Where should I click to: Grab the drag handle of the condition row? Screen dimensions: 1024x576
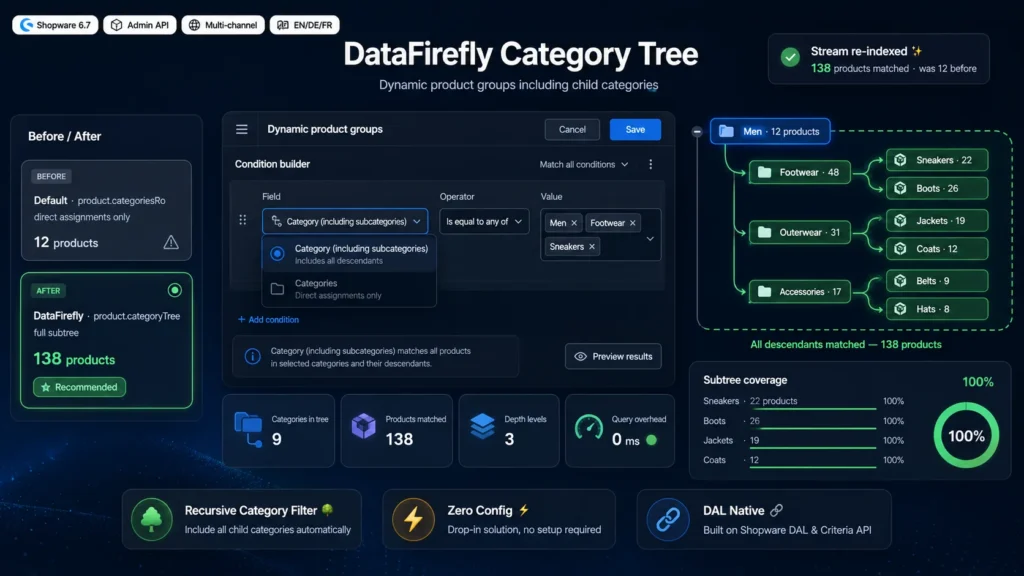(243, 220)
